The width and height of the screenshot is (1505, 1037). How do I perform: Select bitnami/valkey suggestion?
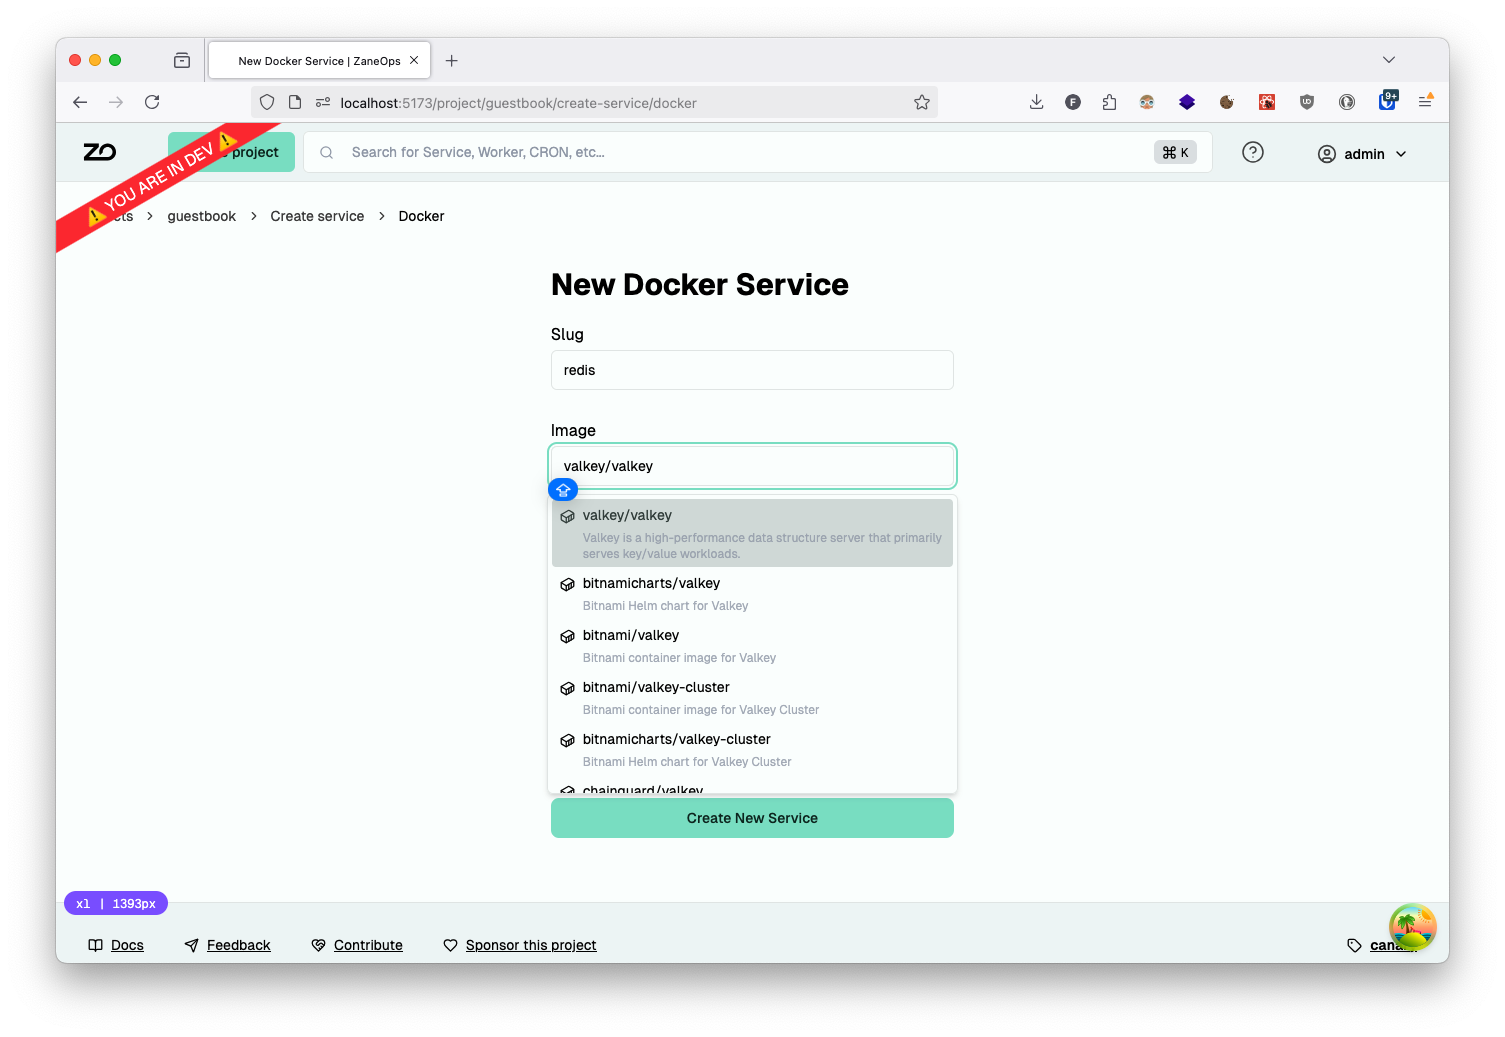coord(752,645)
